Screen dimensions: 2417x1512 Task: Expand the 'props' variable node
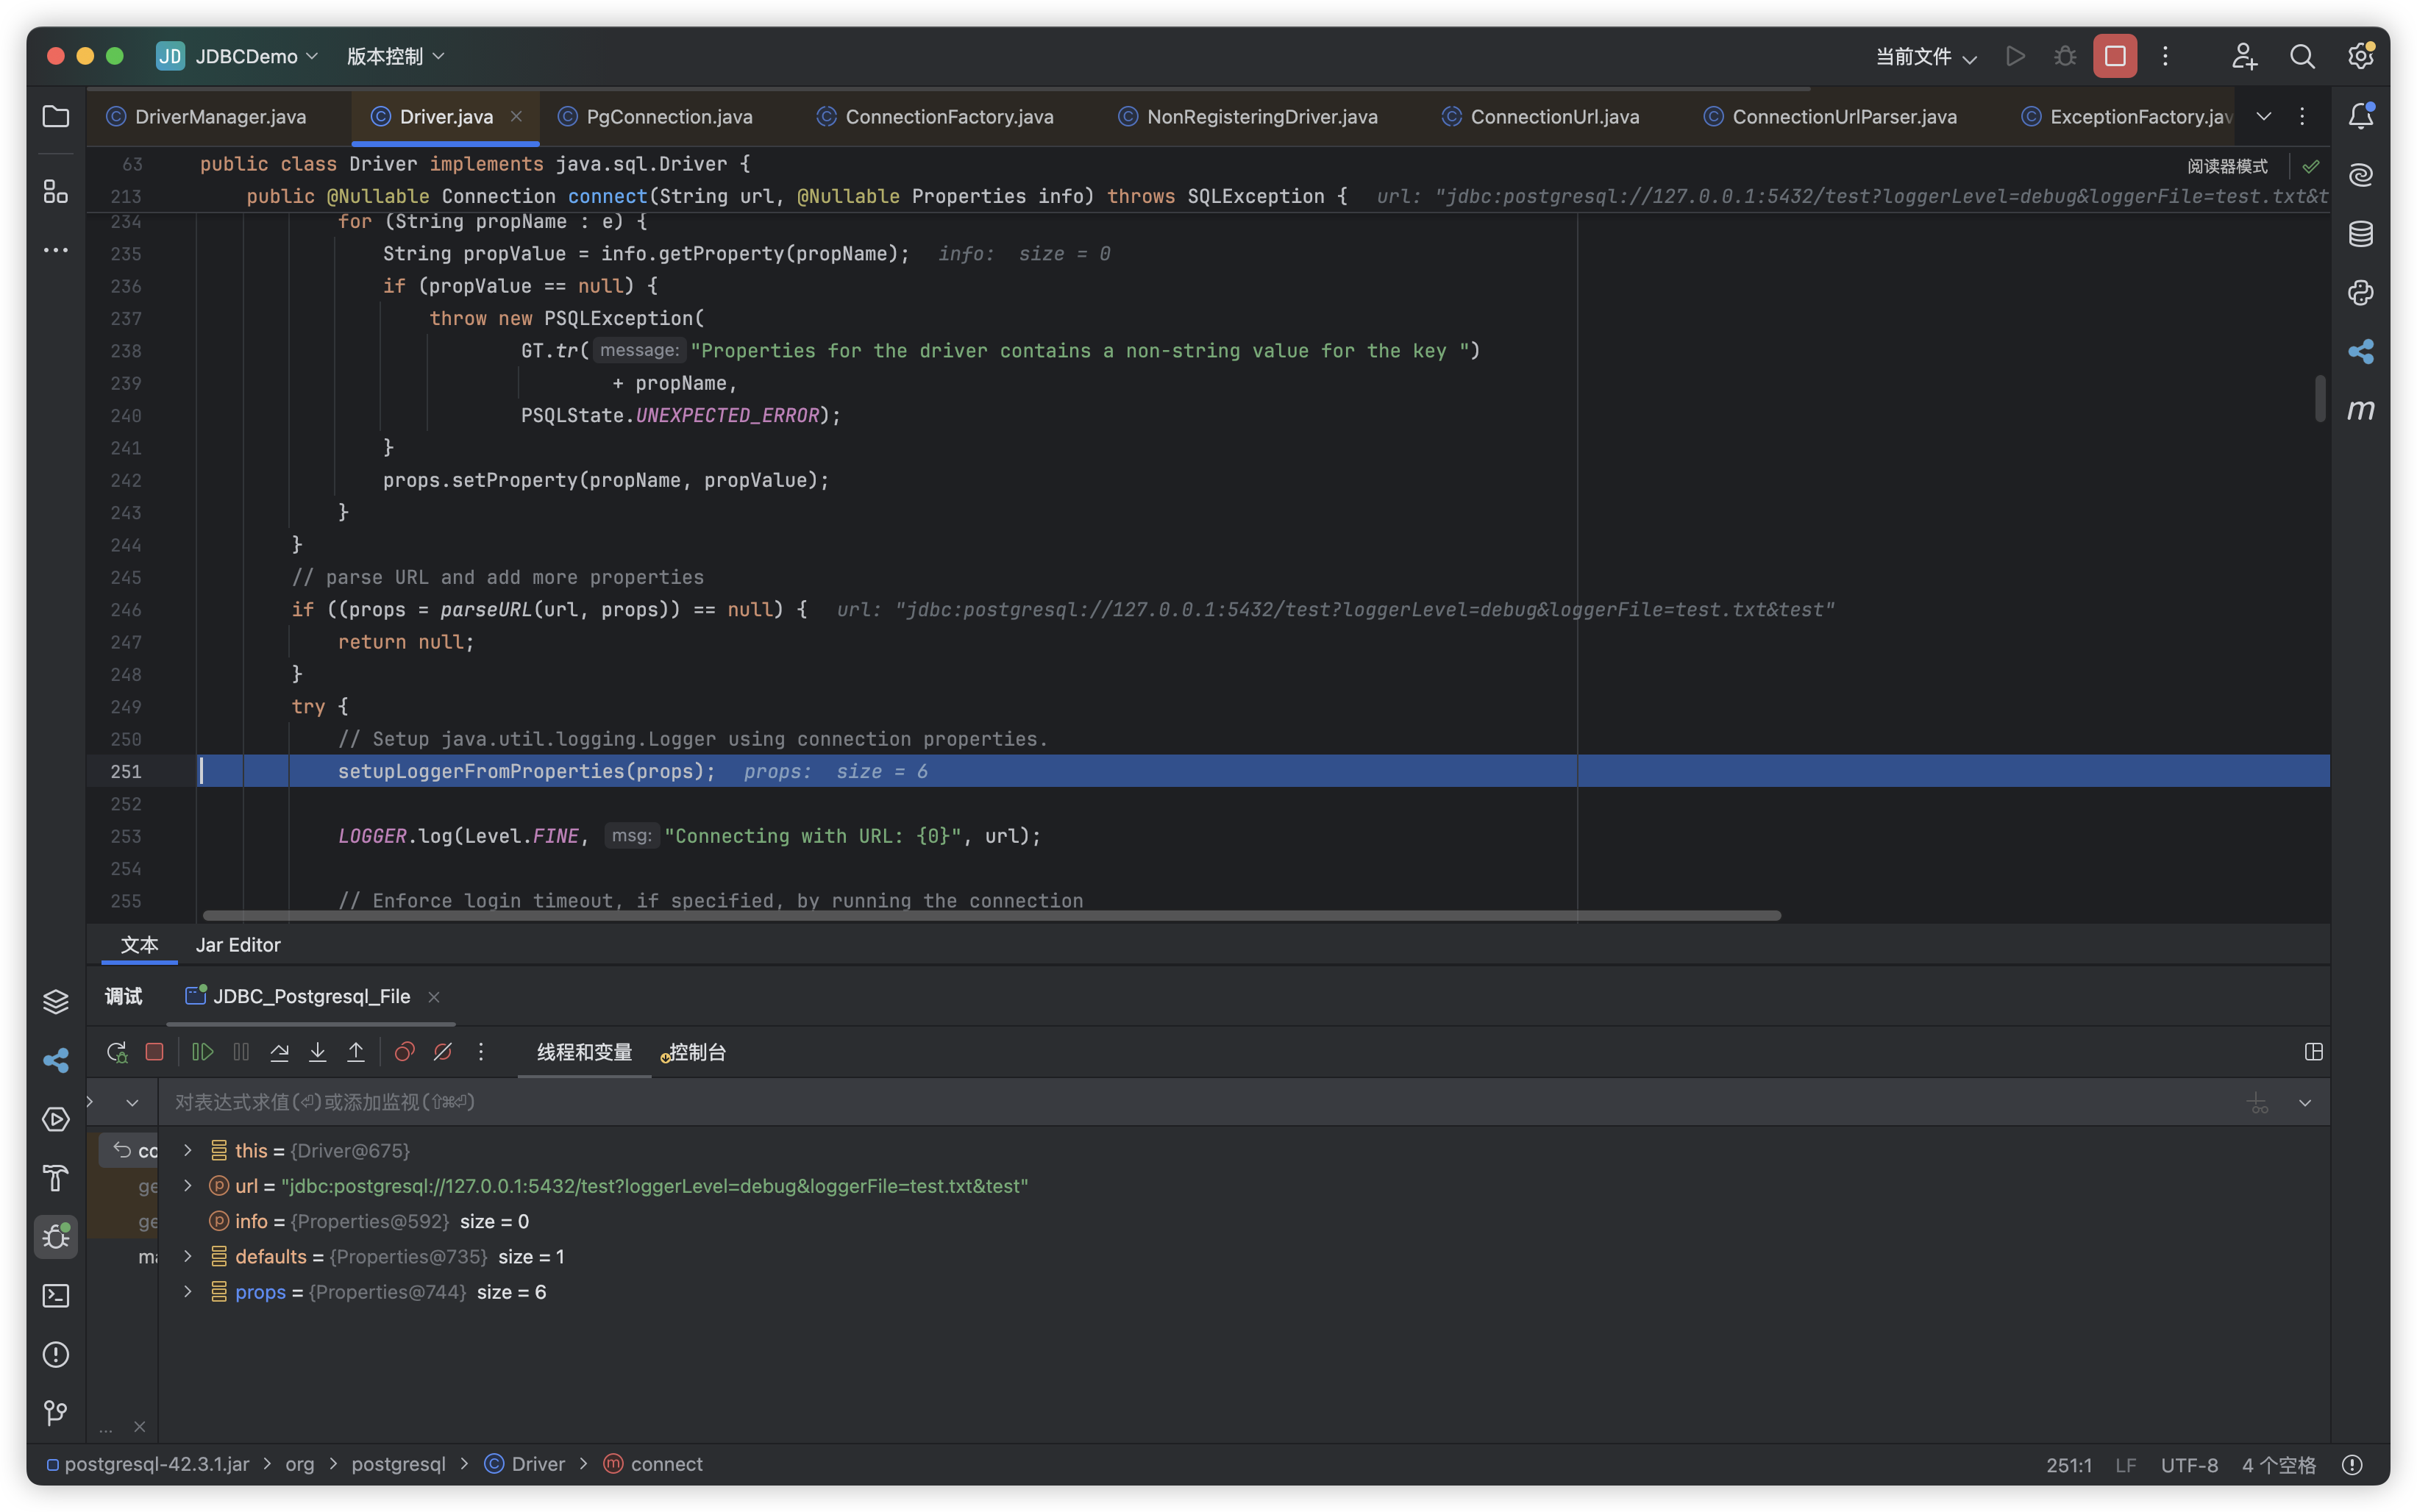tap(187, 1292)
